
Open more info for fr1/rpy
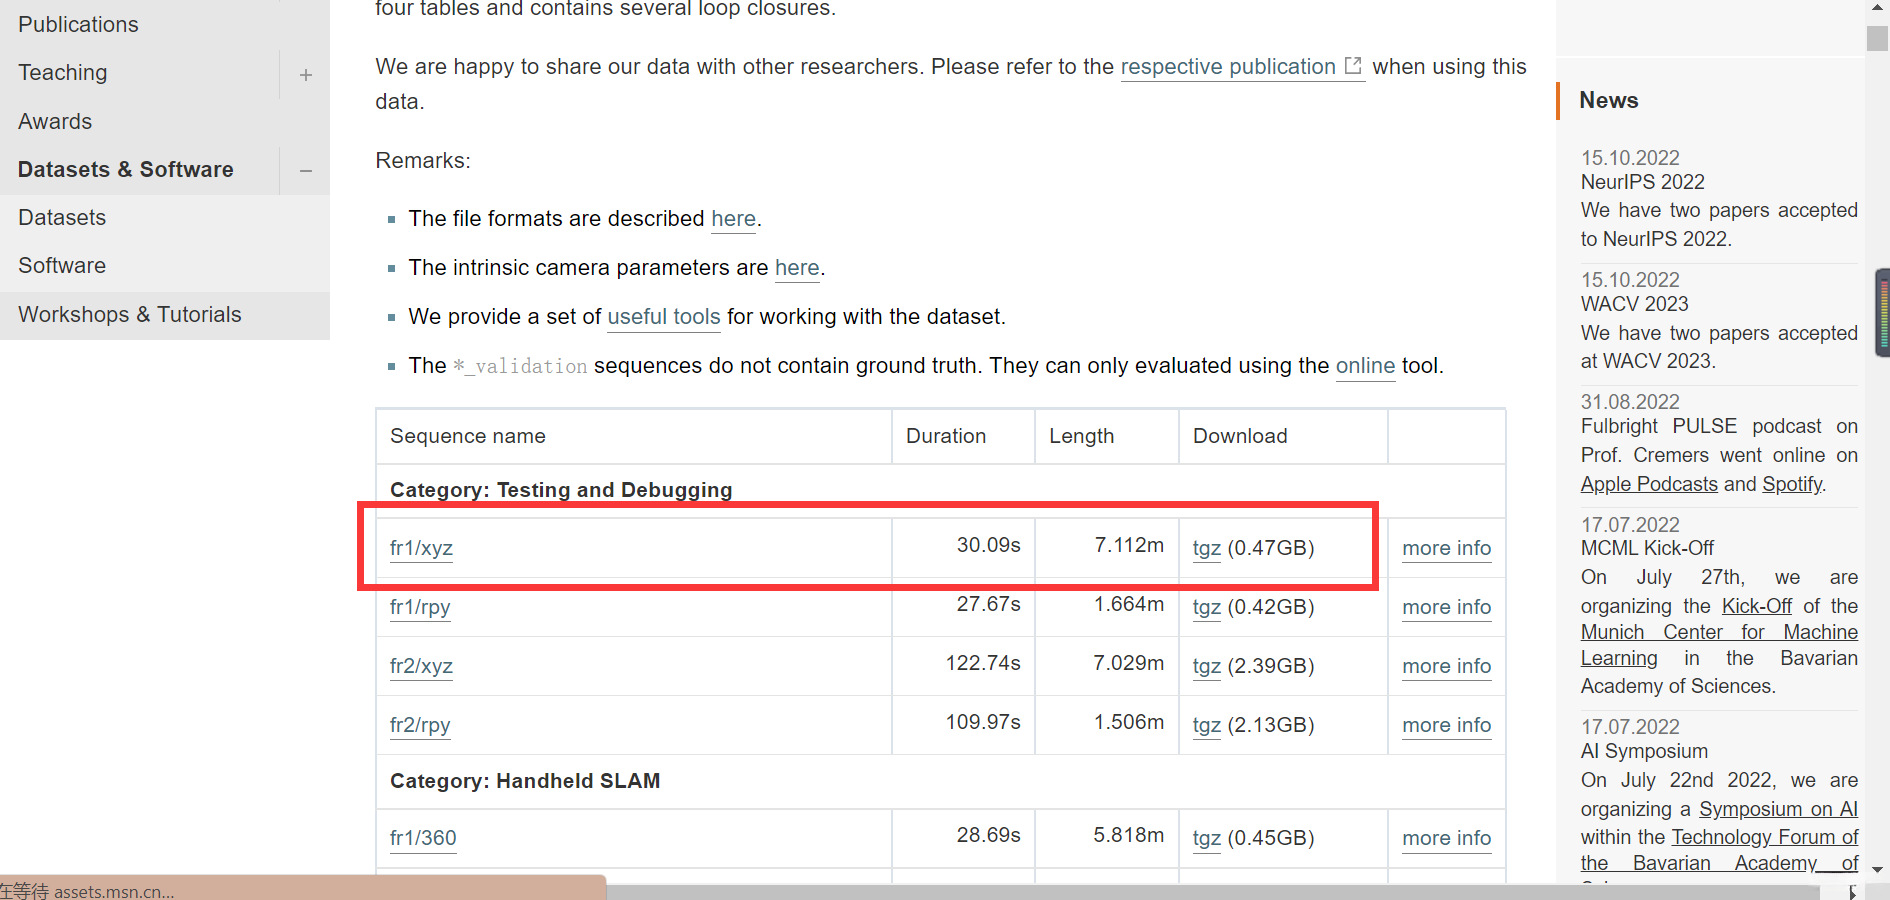coord(1446,607)
